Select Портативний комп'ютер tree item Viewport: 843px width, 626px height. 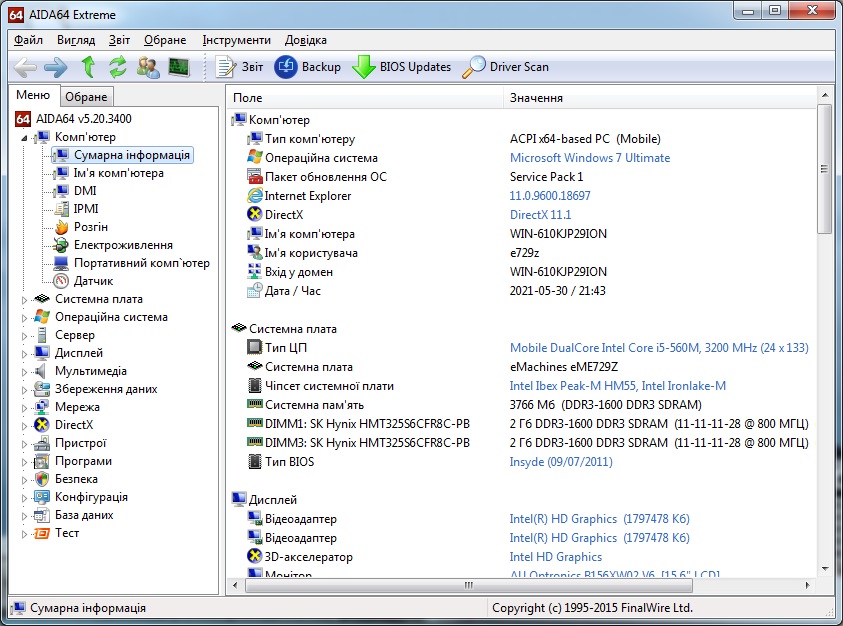coord(141,263)
